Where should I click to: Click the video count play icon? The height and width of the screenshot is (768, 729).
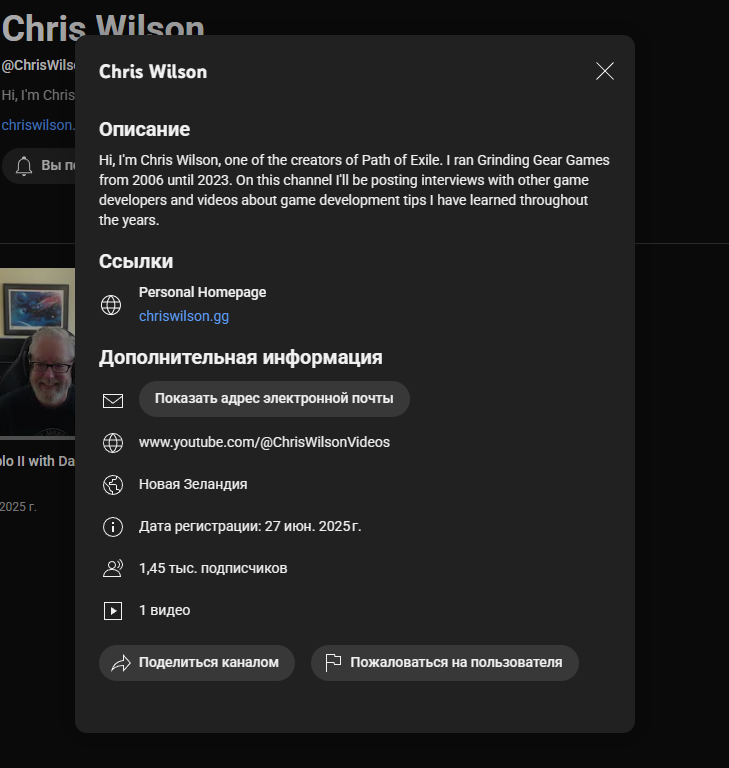click(113, 611)
